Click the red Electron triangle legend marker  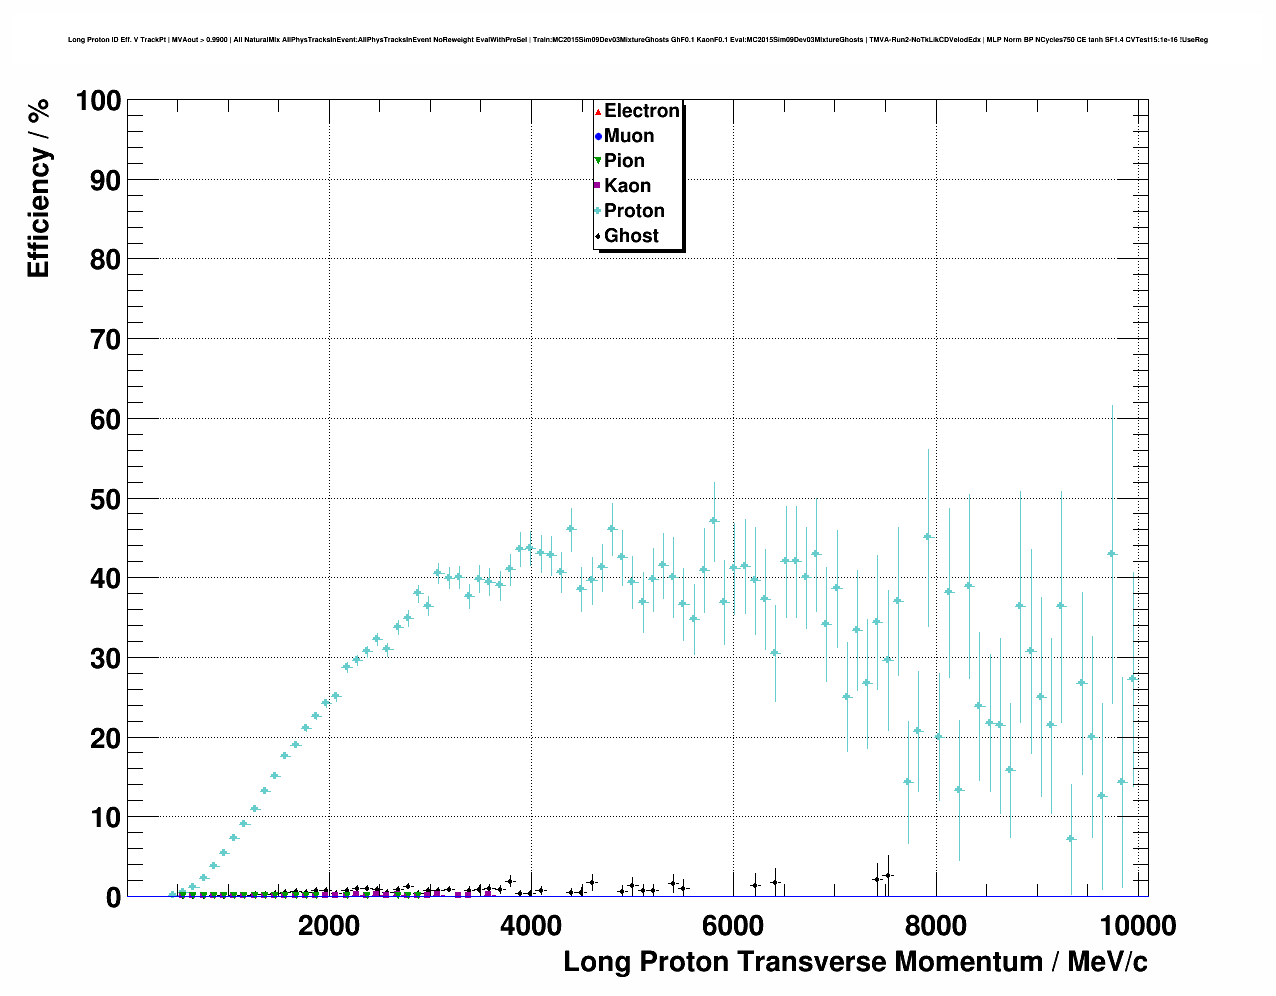tap(598, 111)
